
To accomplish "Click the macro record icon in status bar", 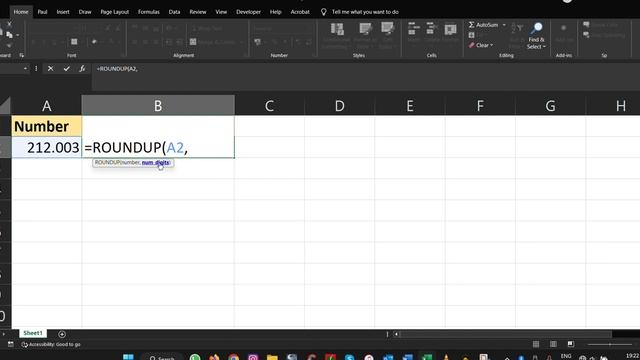I will pos(11,344).
